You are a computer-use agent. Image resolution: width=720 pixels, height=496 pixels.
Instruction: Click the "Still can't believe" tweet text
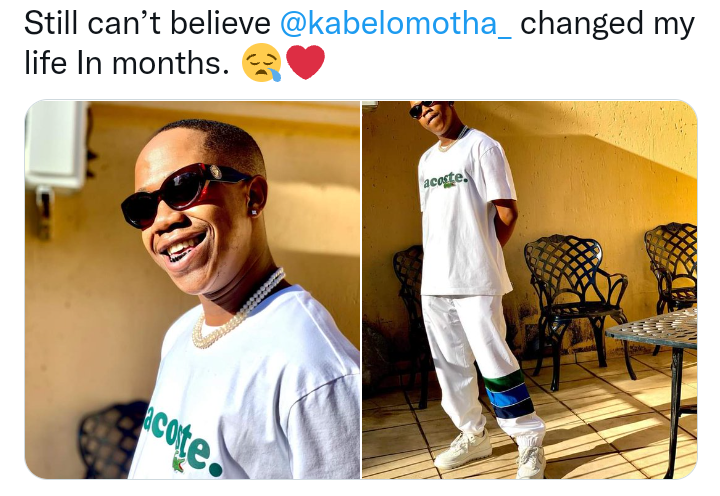pyautogui.click(x=147, y=23)
